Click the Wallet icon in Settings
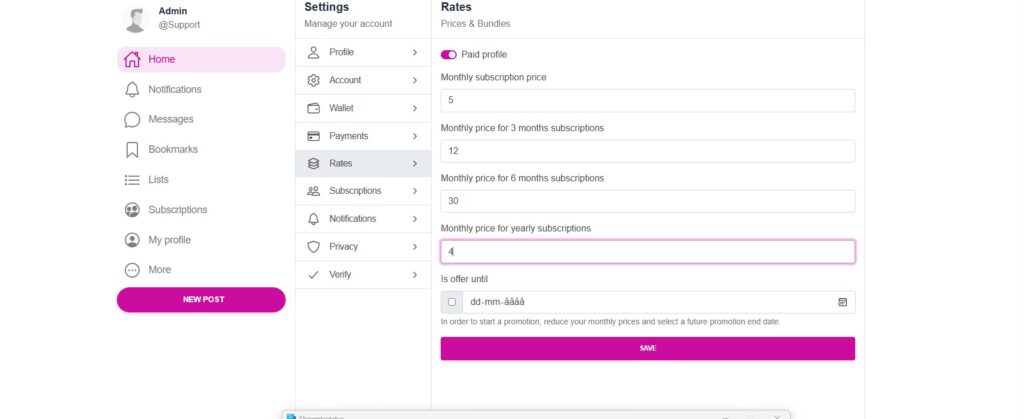The image size is (1024, 419). [313, 108]
